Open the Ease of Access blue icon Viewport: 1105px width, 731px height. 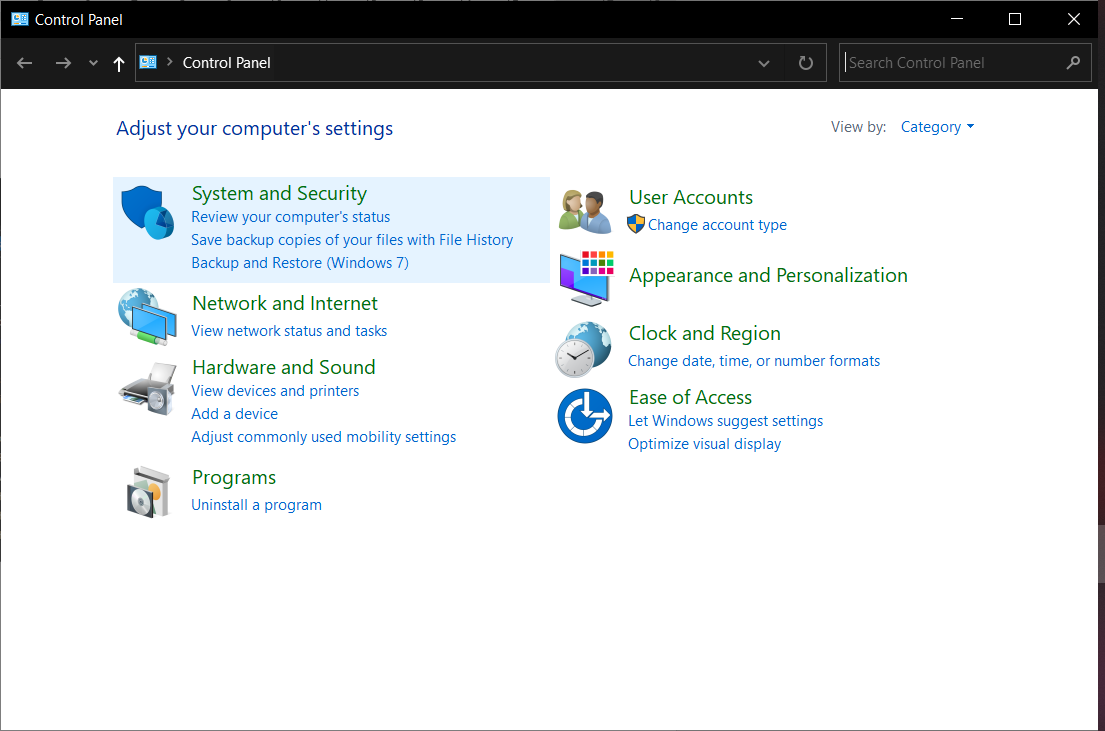(x=585, y=416)
